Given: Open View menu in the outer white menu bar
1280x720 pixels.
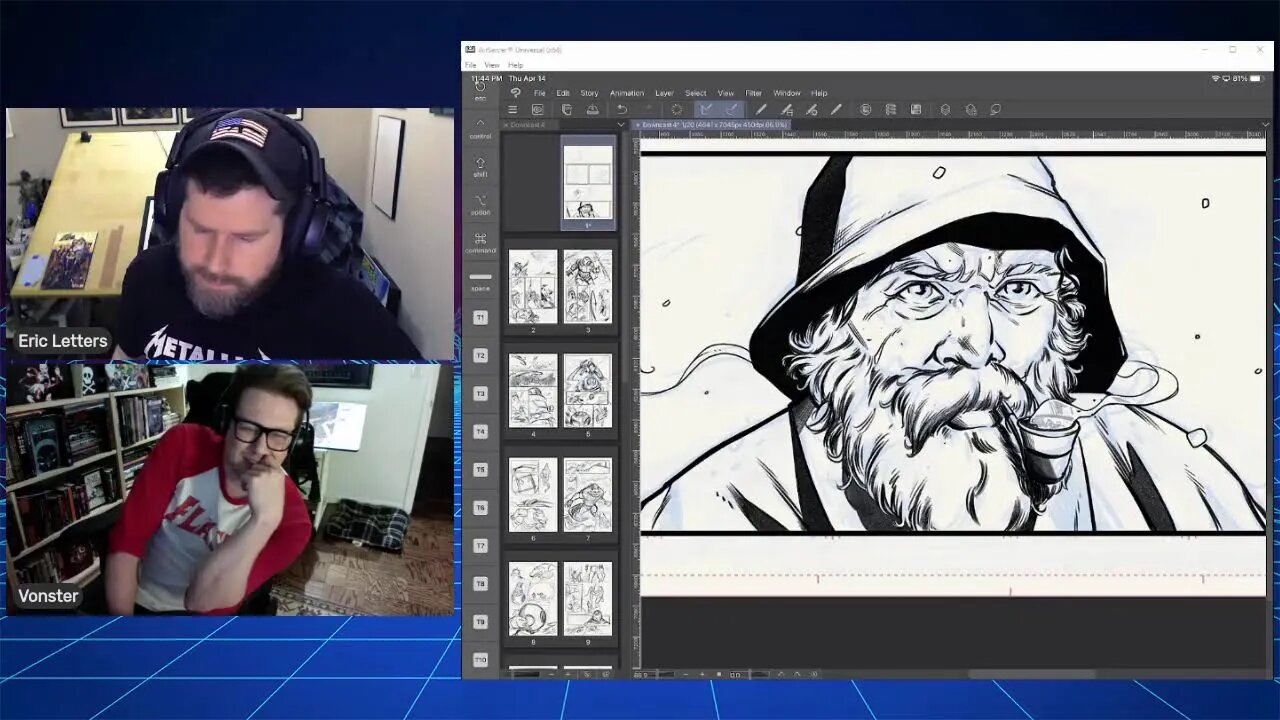Looking at the screenshot, I should [x=491, y=65].
